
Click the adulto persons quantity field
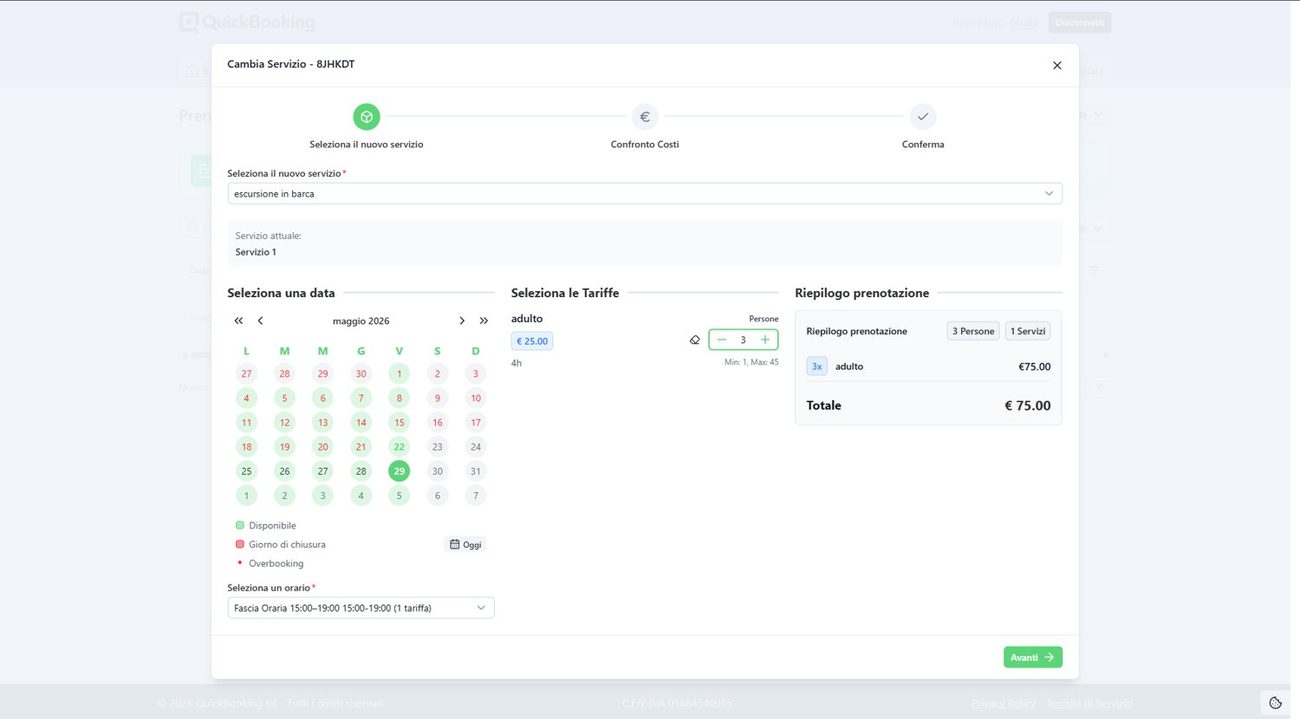click(x=743, y=340)
